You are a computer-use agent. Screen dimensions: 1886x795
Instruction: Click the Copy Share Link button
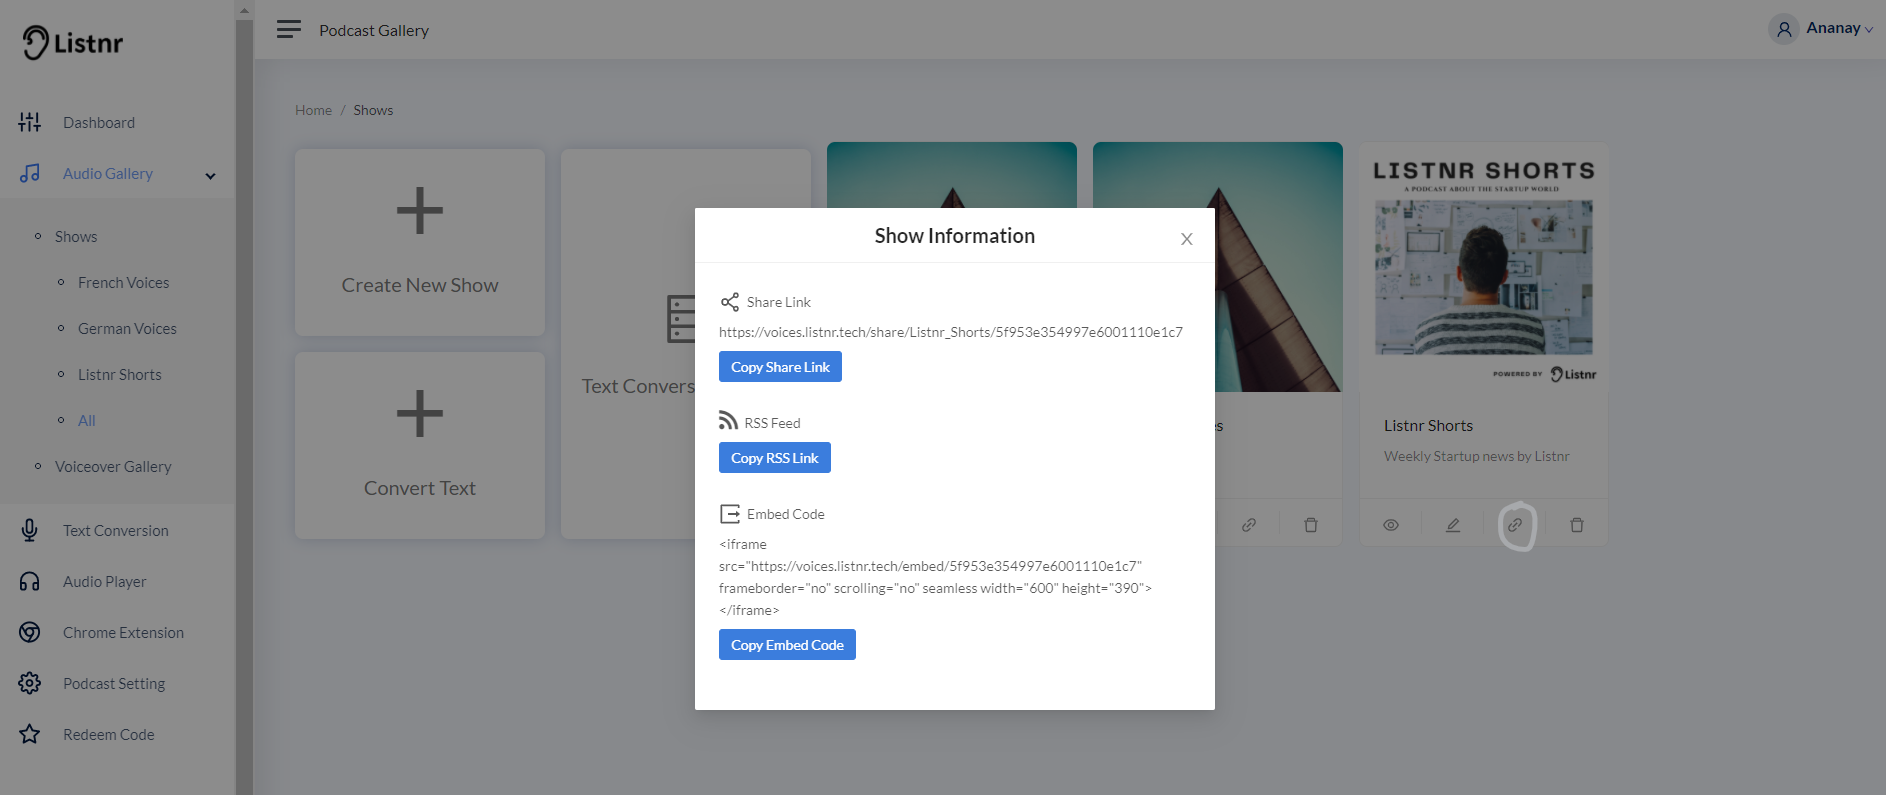coord(780,367)
